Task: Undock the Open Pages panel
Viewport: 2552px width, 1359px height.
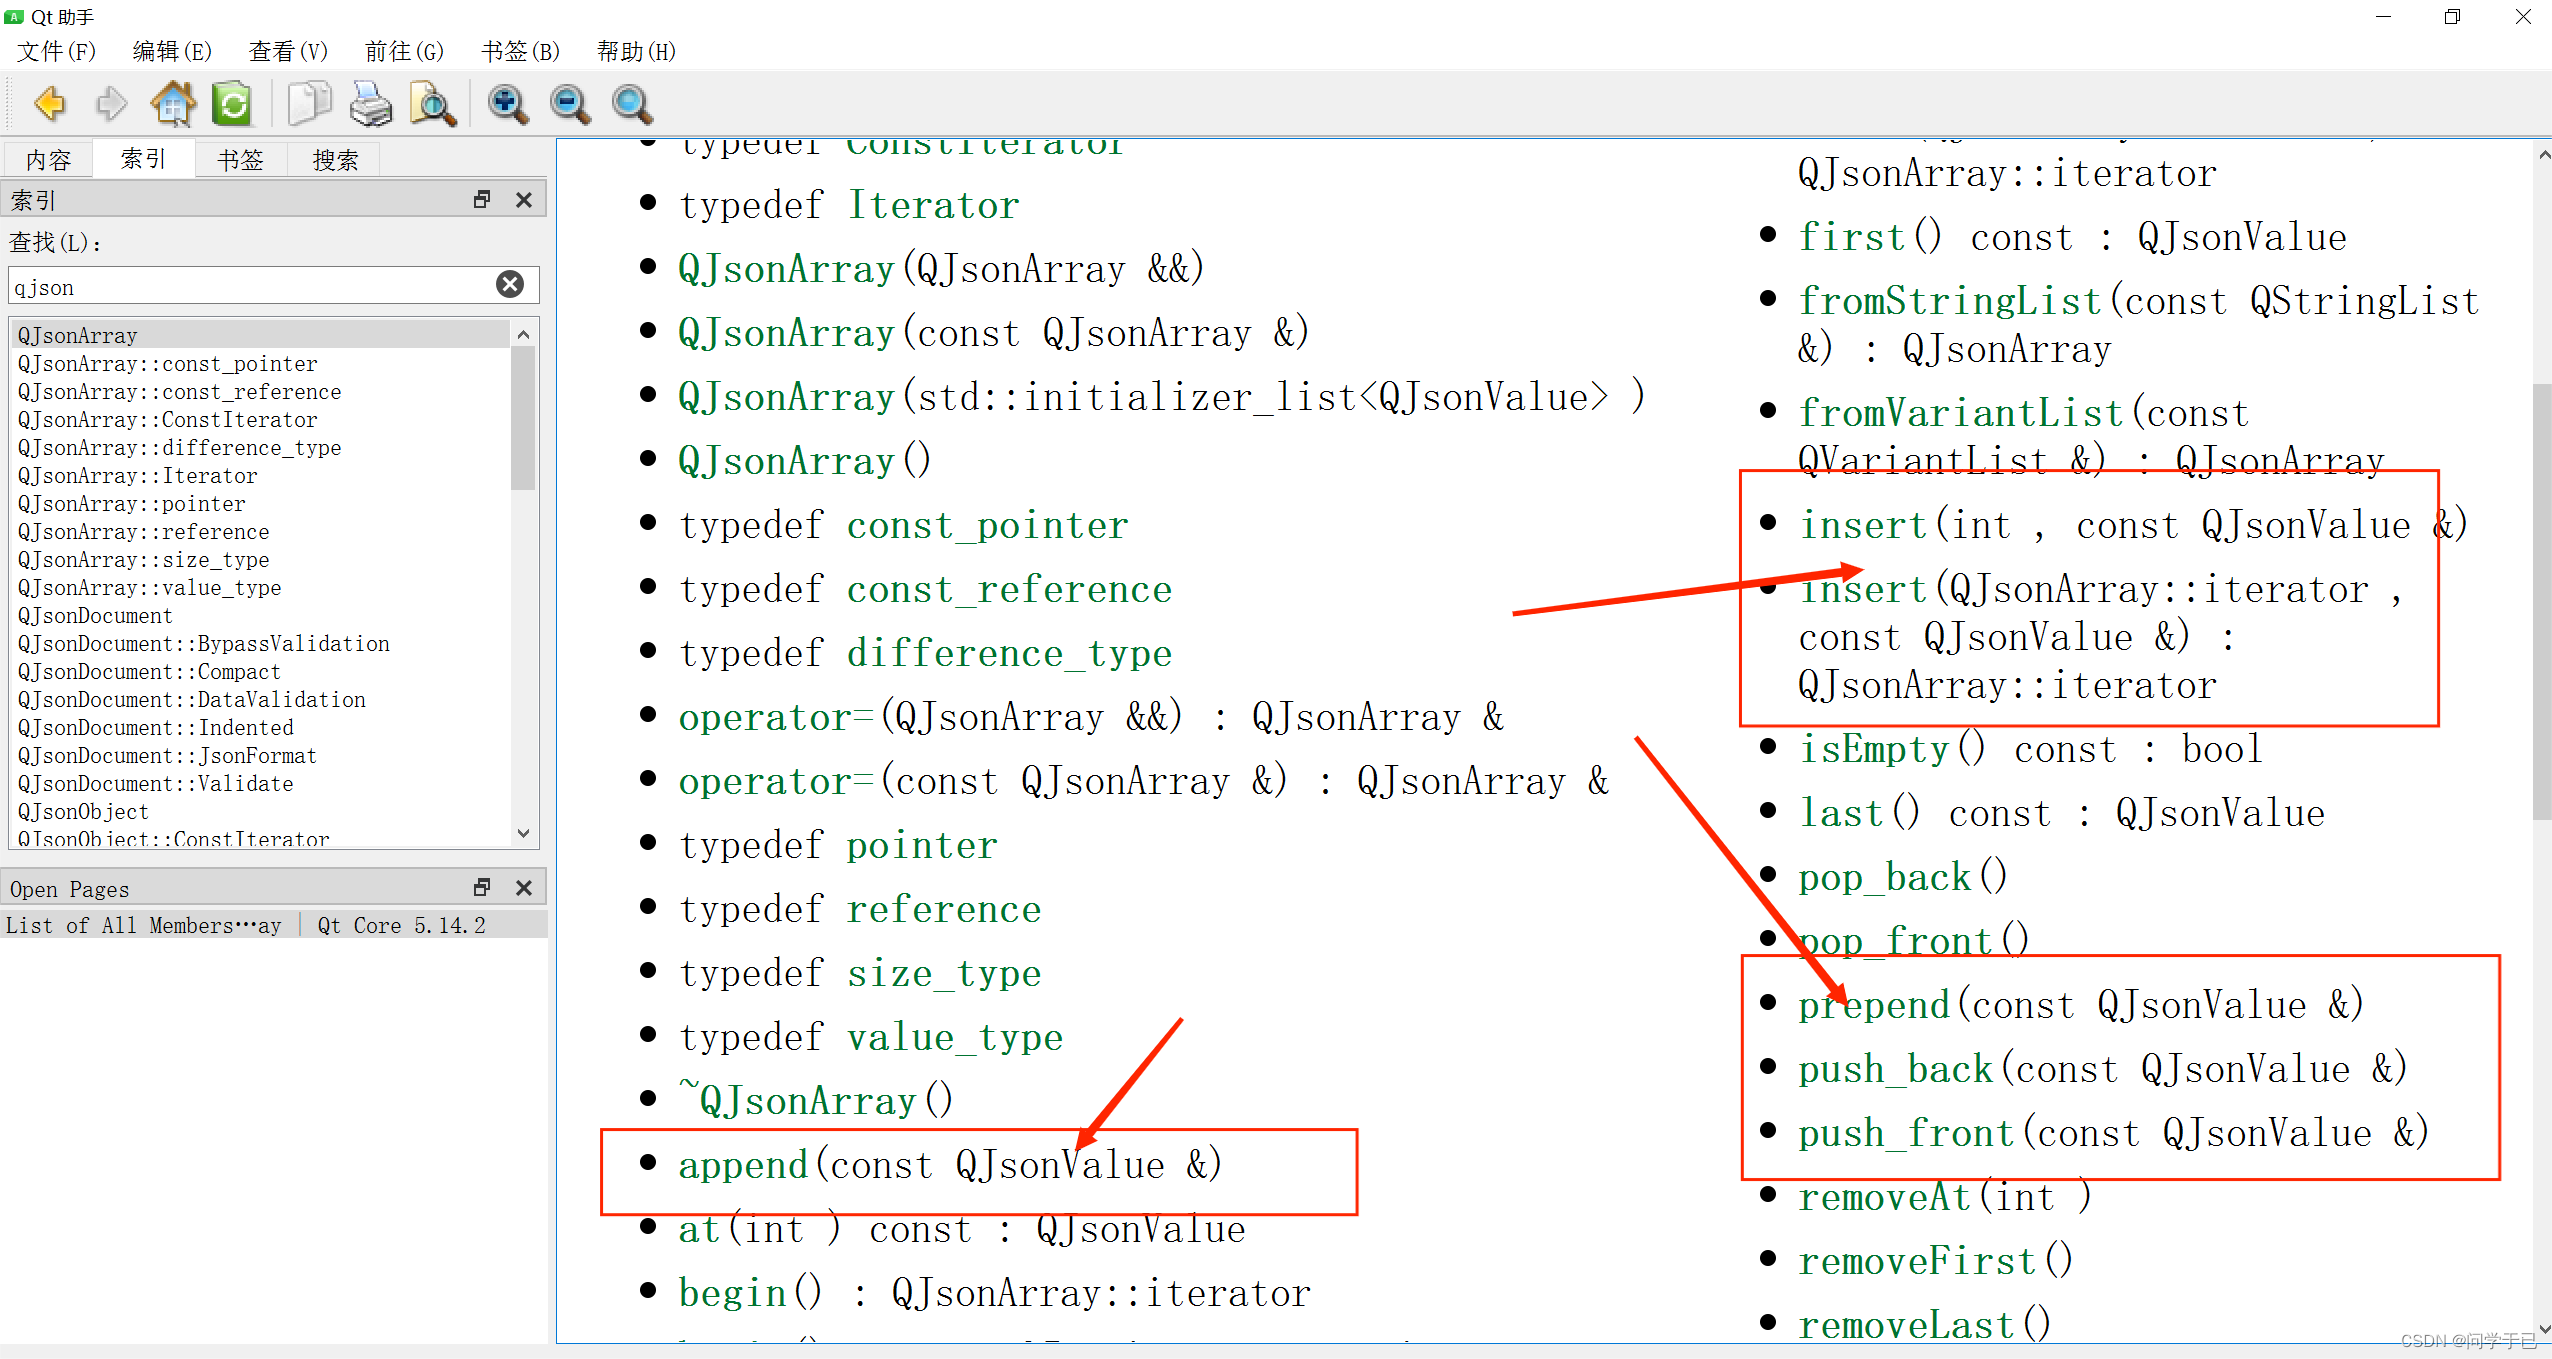Action: (482, 887)
